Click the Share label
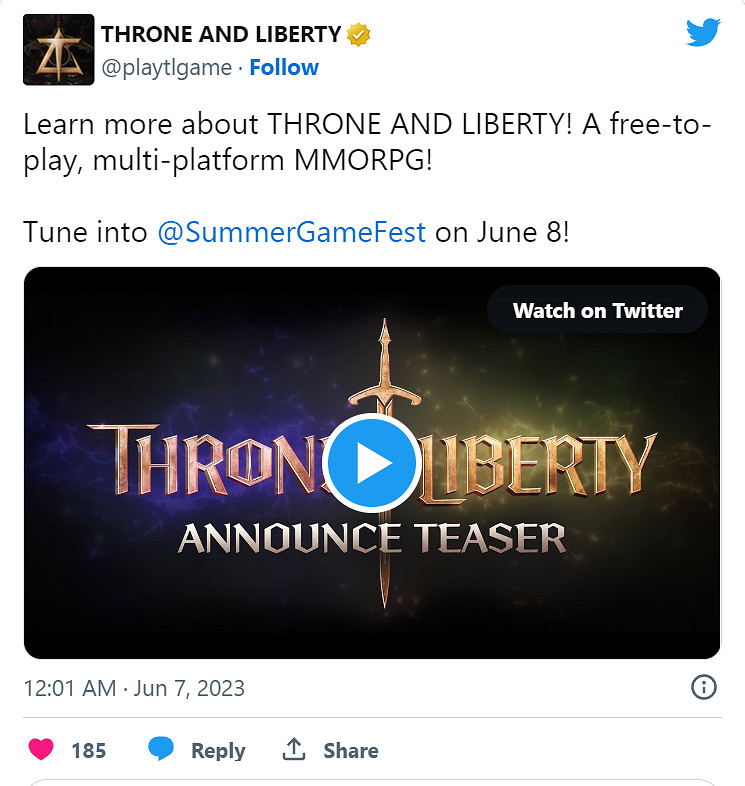 350,750
